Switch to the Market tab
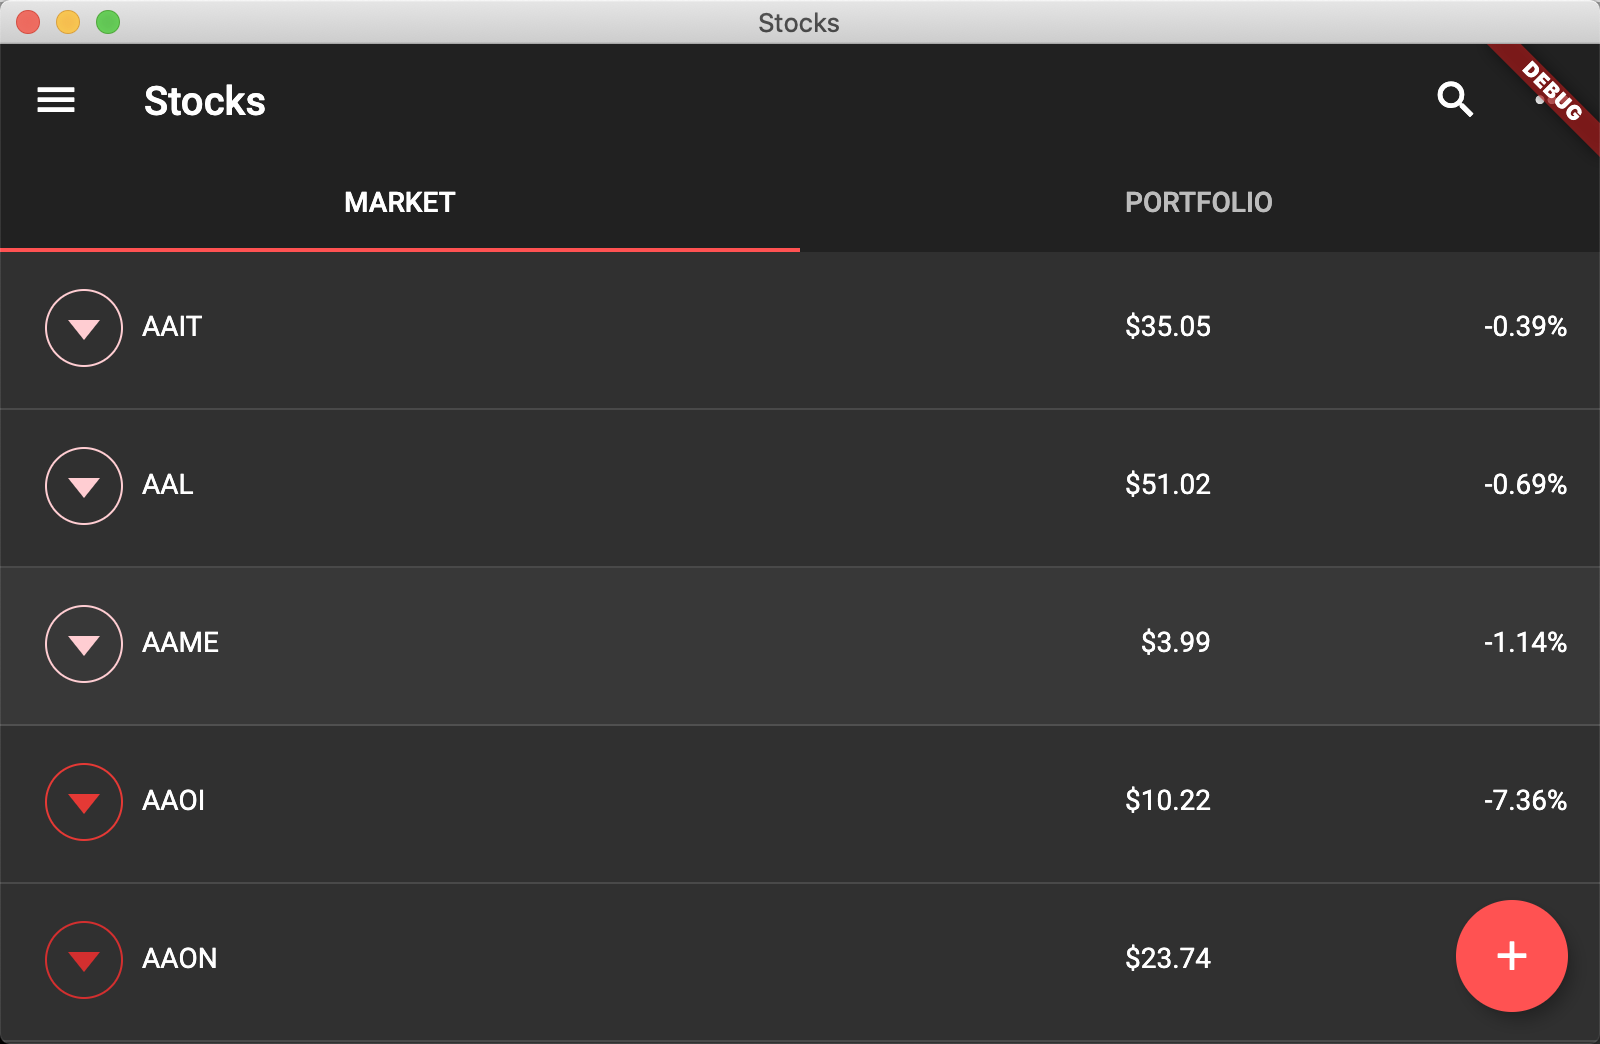This screenshot has width=1600, height=1044. coord(400,203)
